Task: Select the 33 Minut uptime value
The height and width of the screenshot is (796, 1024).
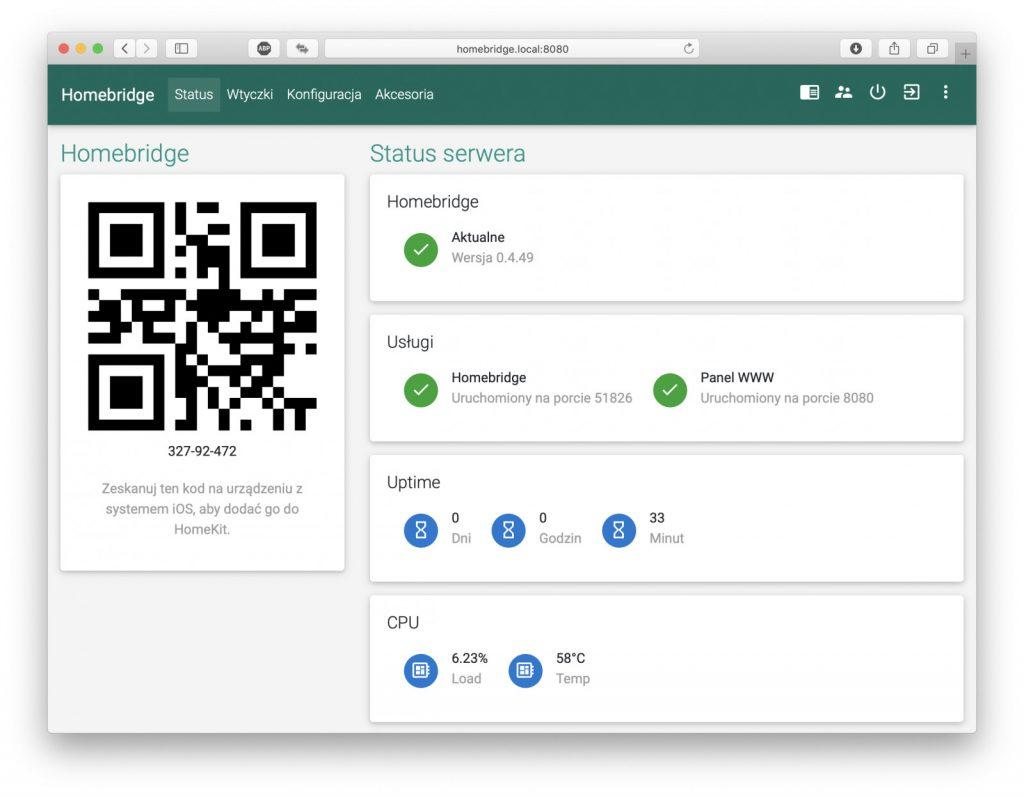Action: point(656,518)
